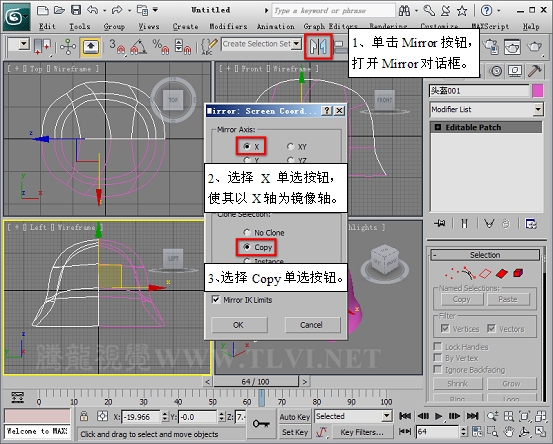Viewport: 553px width, 444px height.
Task: Click the Grow selection button
Action: point(511,383)
